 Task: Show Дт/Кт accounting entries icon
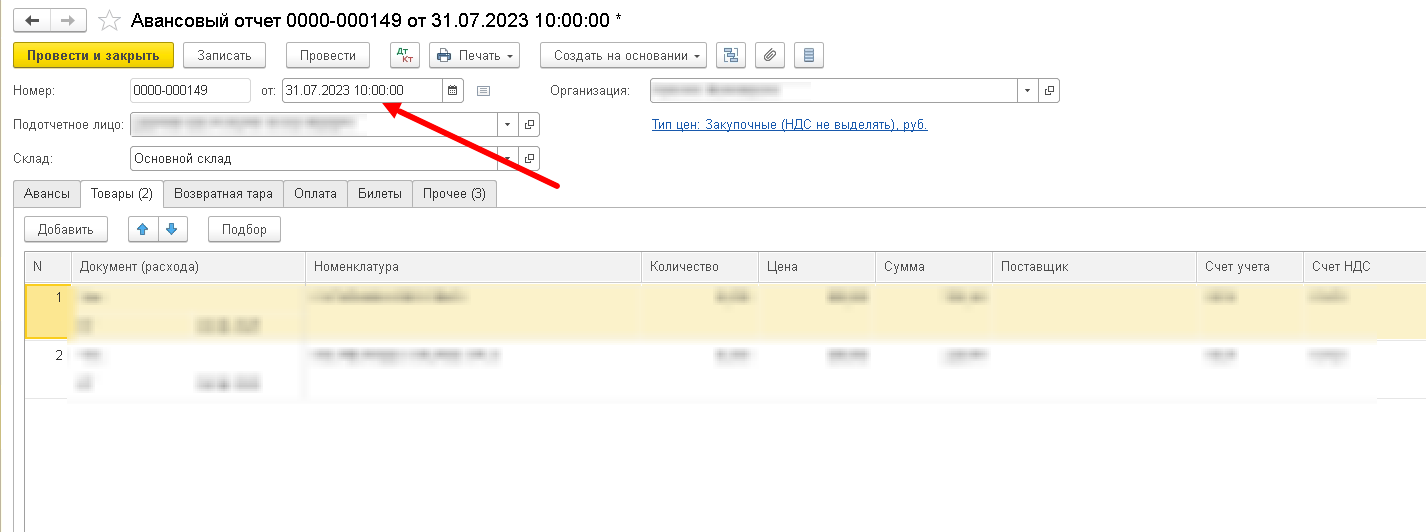(x=405, y=55)
